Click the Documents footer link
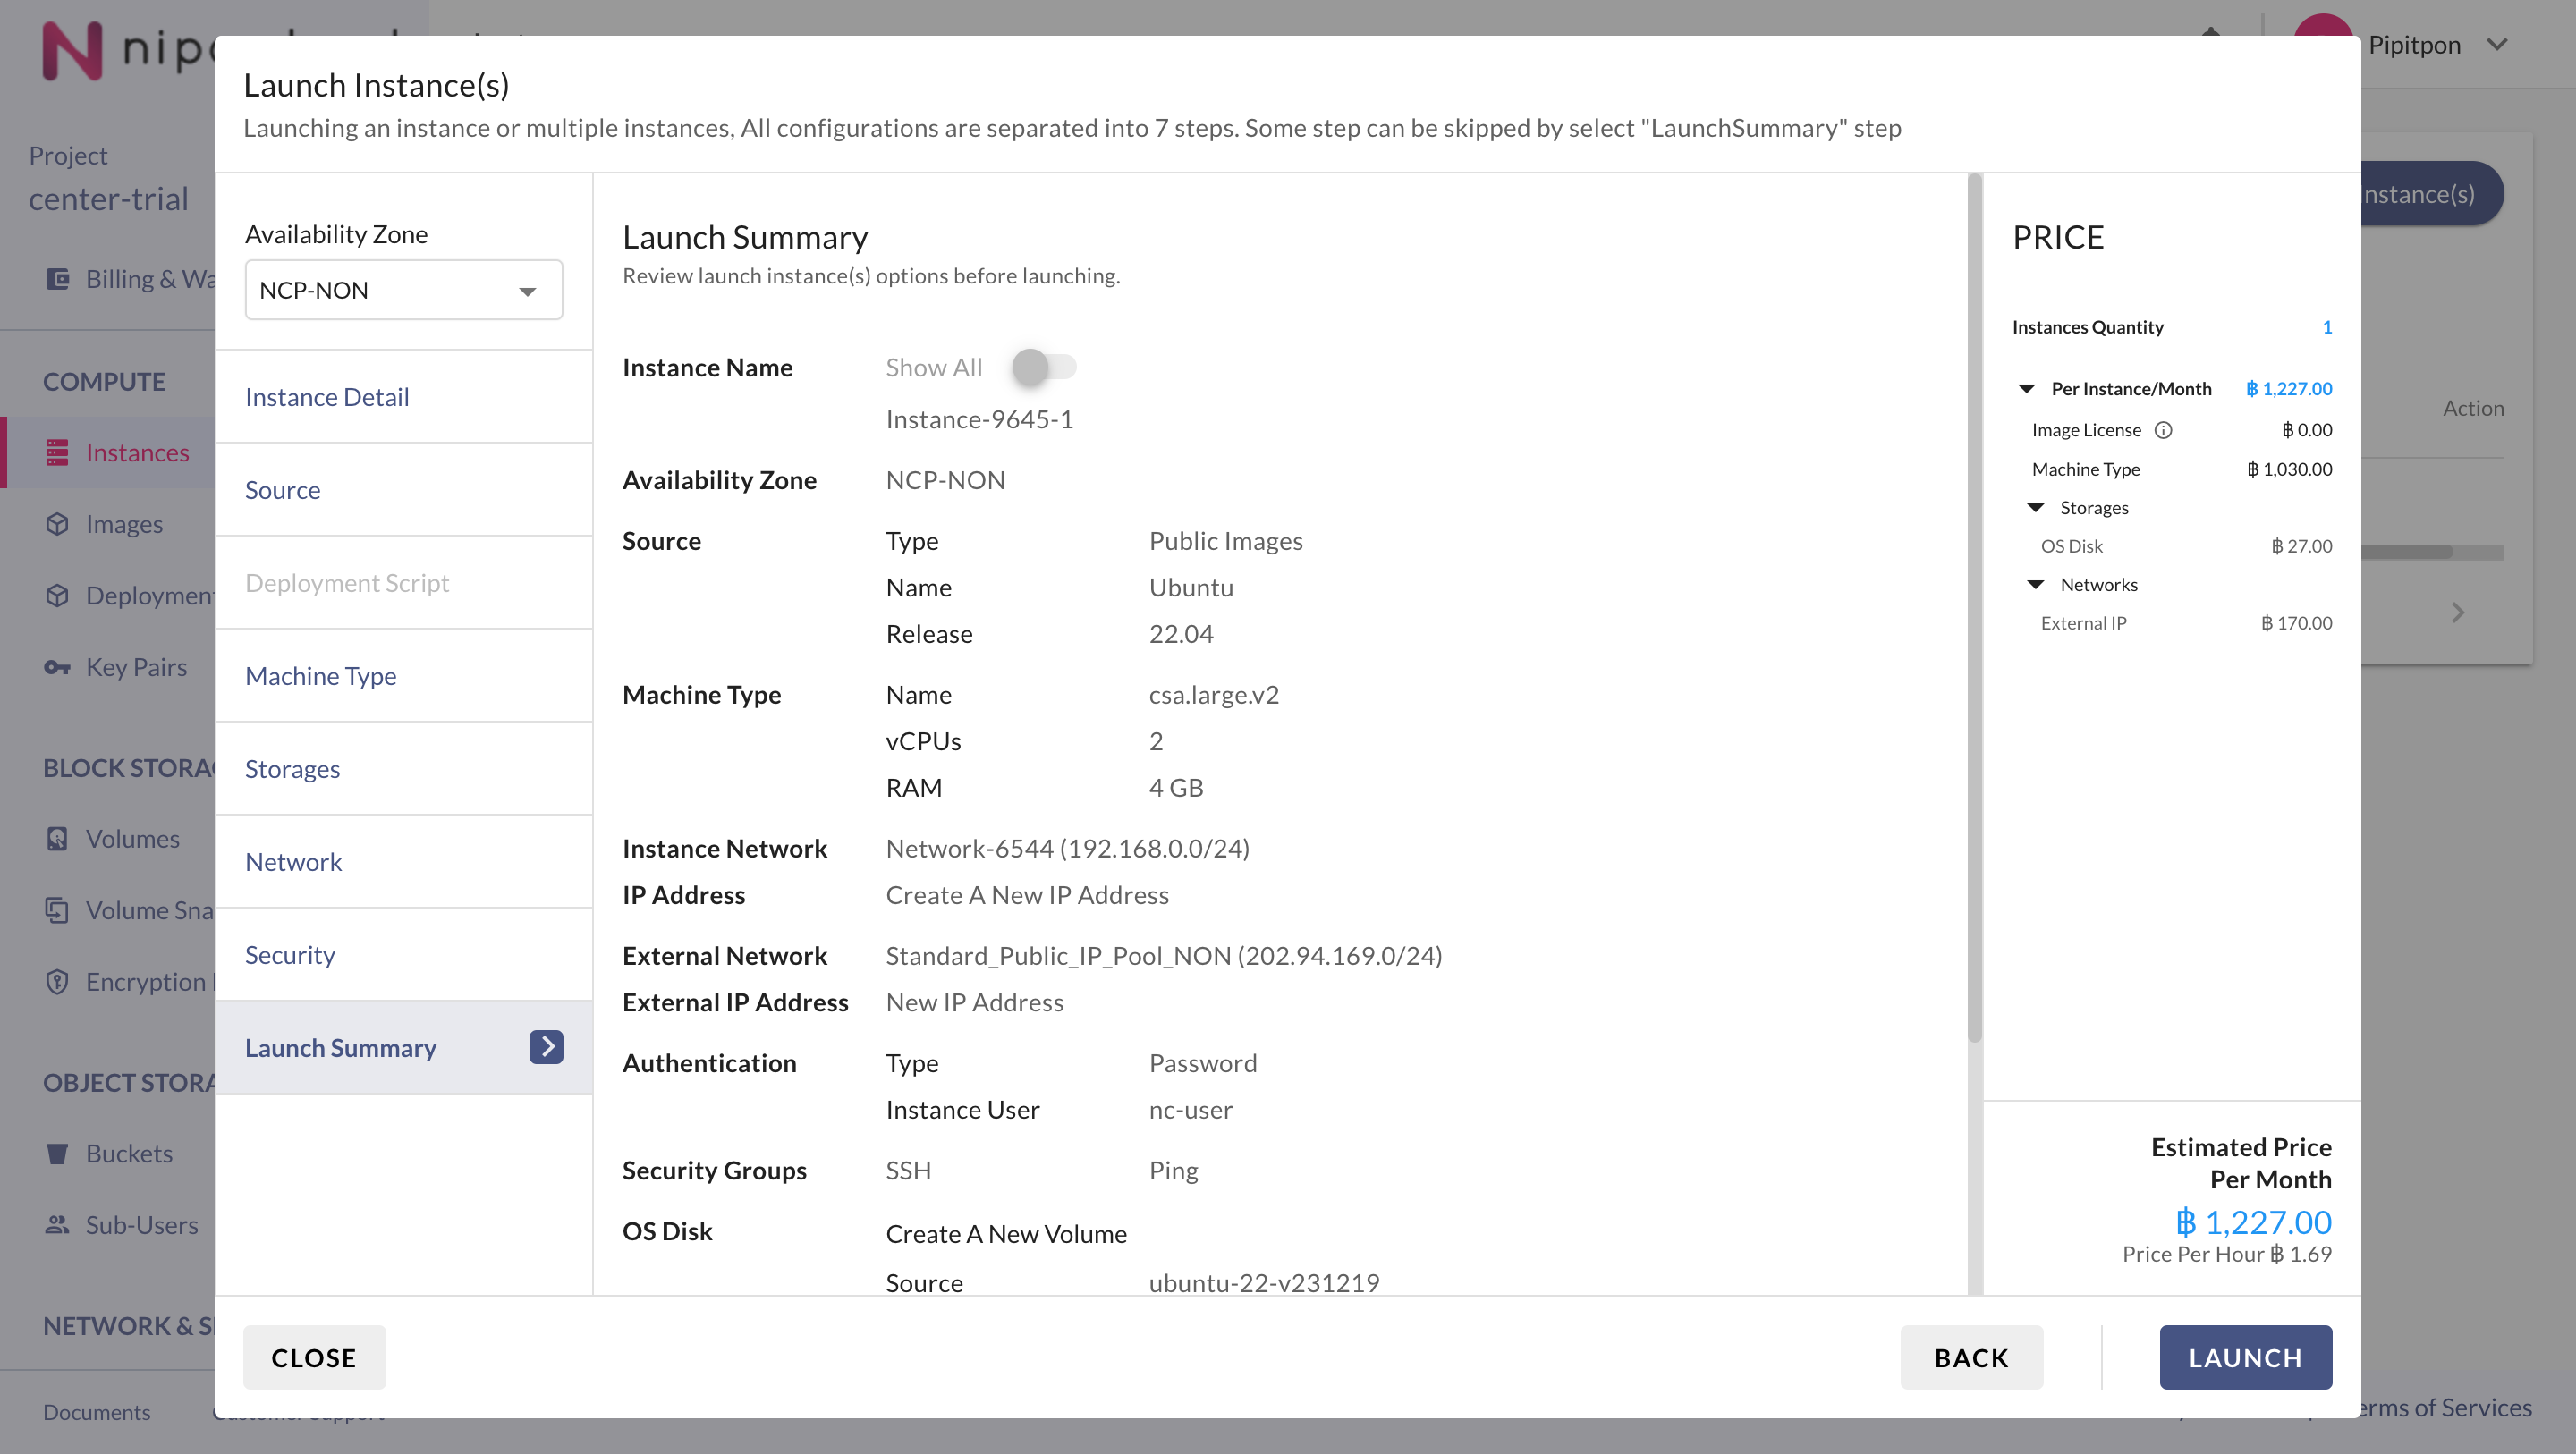The image size is (2576, 1454). [97, 1412]
